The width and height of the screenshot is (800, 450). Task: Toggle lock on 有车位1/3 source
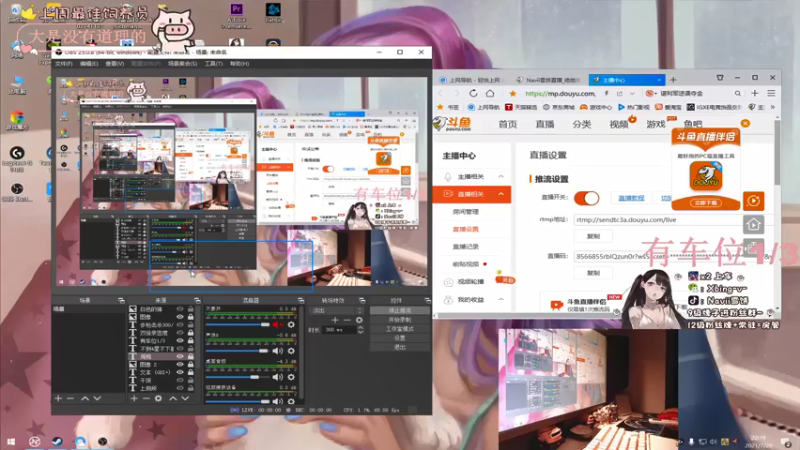[x=190, y=340]
